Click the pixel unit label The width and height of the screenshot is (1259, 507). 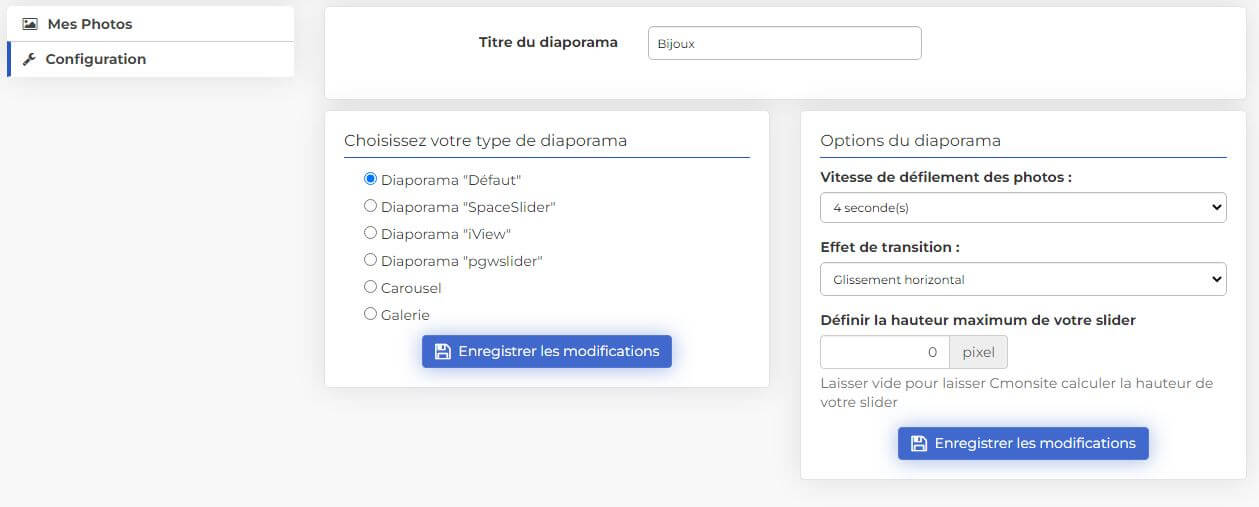[979, 352]
